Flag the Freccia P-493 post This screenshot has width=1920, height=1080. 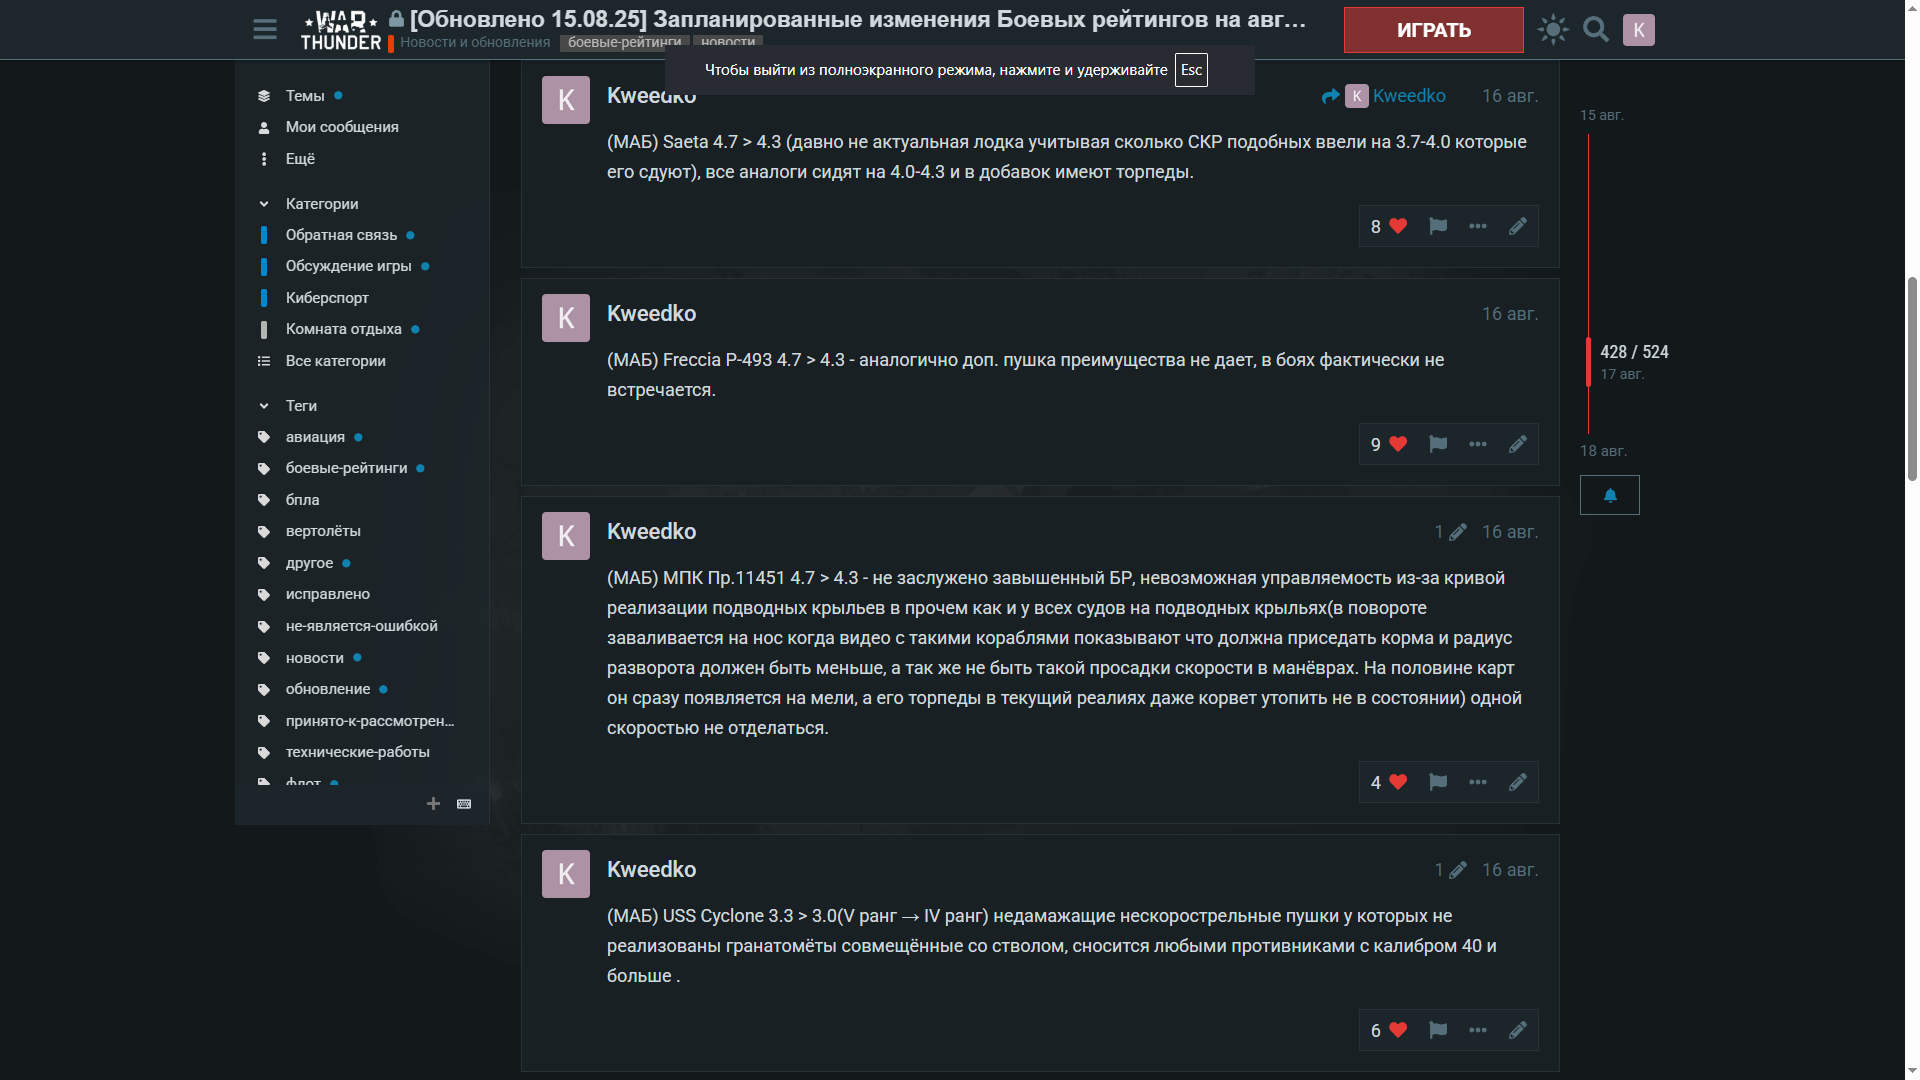point(1438,444)
